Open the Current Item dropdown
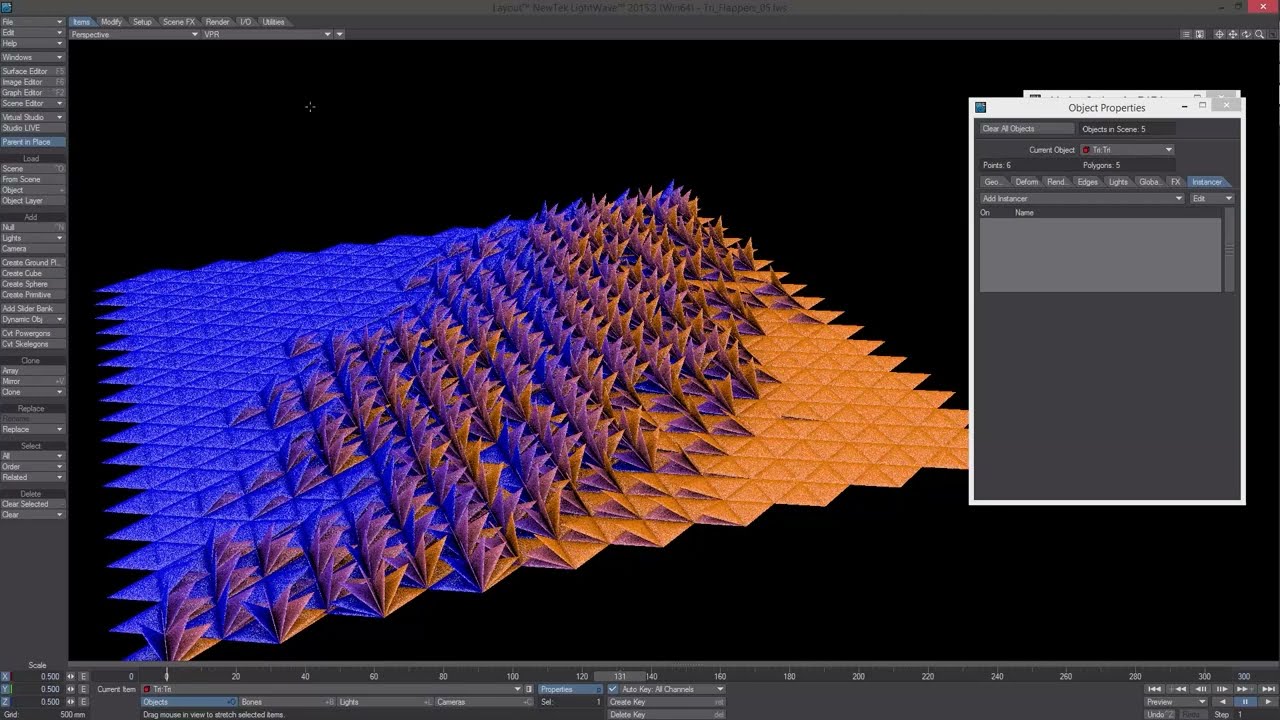The width and height of the screenshot is (1280, 720). (331, 689)
